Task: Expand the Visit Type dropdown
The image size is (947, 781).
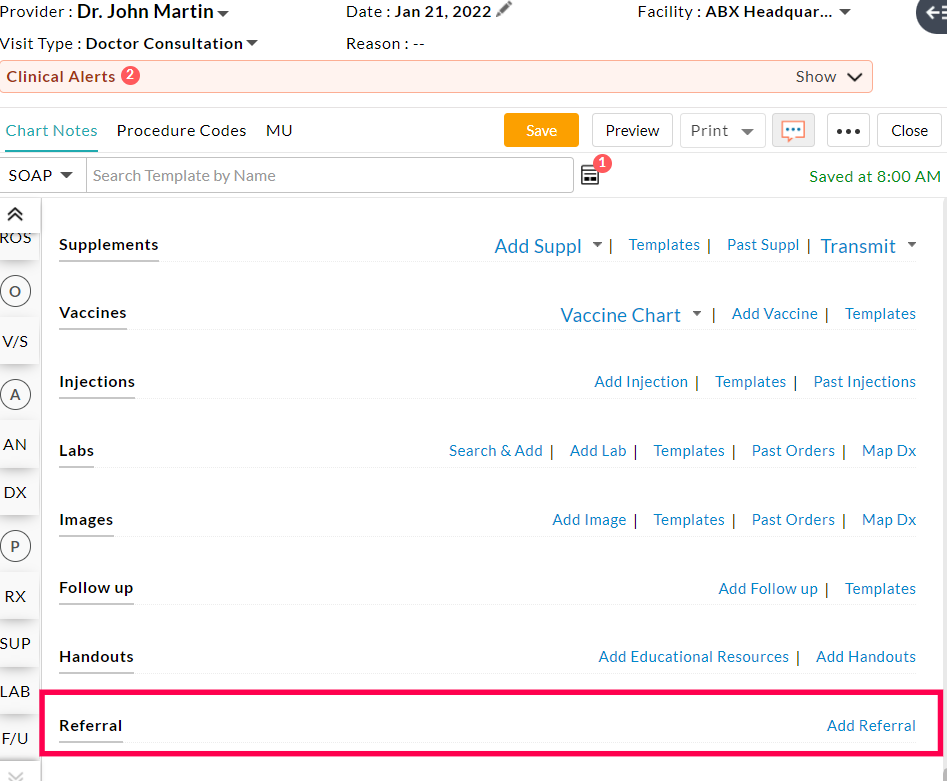Action: tap(250, 43)
